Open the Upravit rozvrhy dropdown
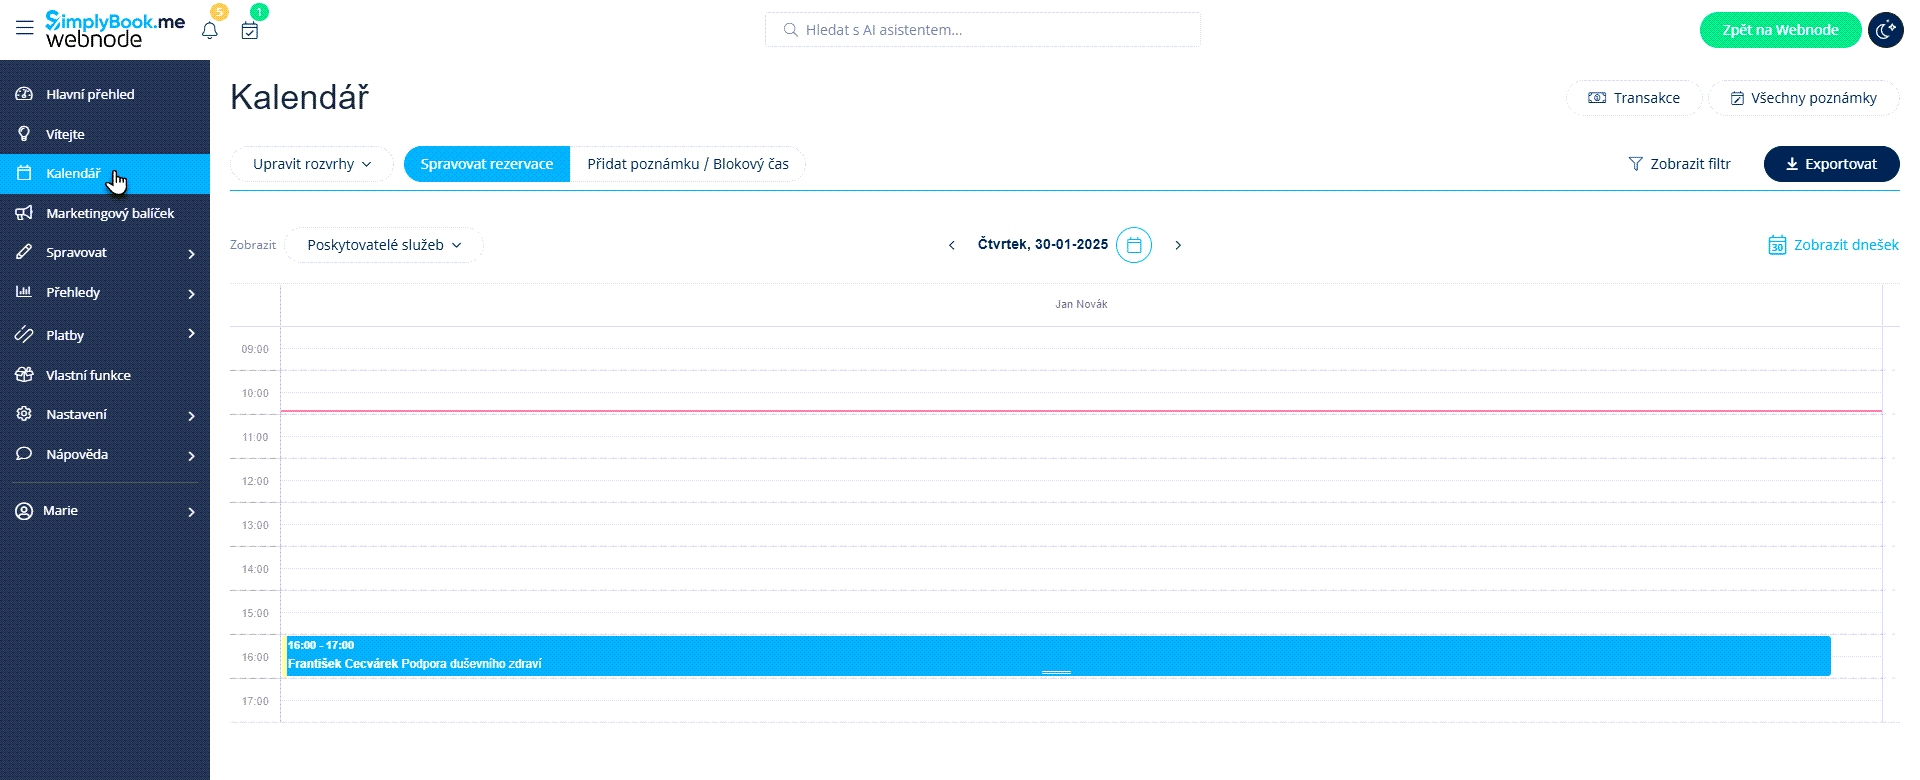The height and width of the screenshot is (780, 1920). pyautogui.click(x=311, y=164)
